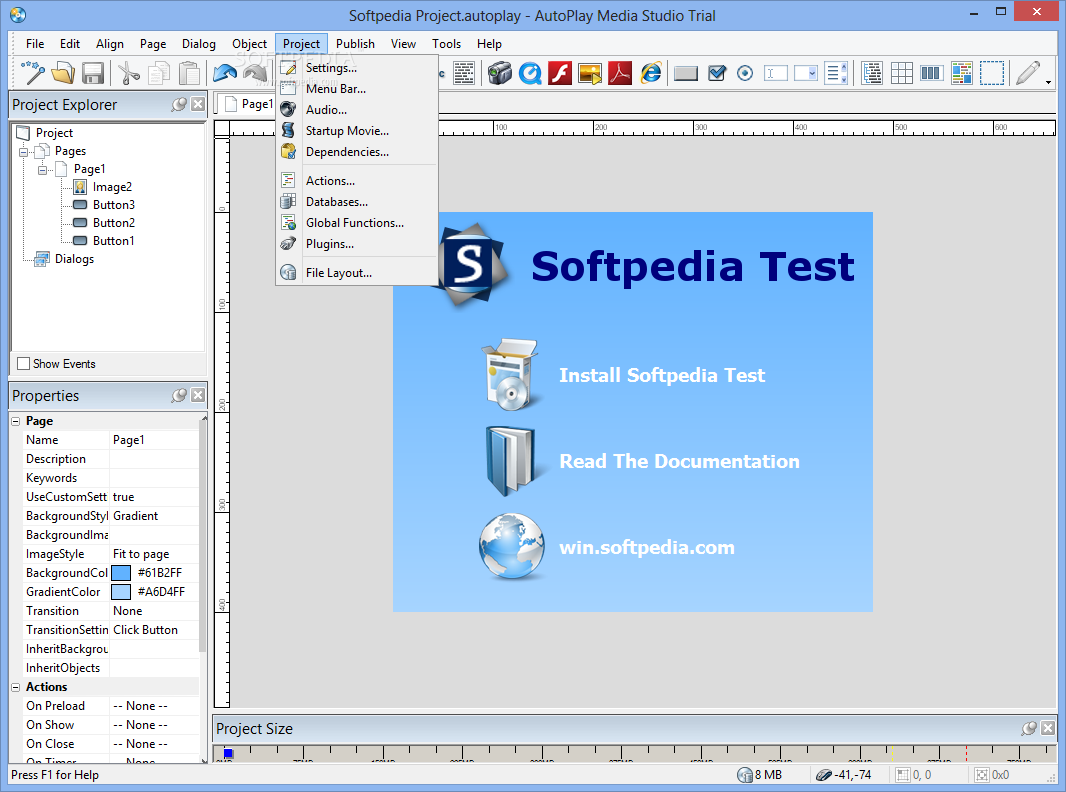The image size is (1066, 792).
Task: Save project with the floppy disk icon
Action: point(92,73)
